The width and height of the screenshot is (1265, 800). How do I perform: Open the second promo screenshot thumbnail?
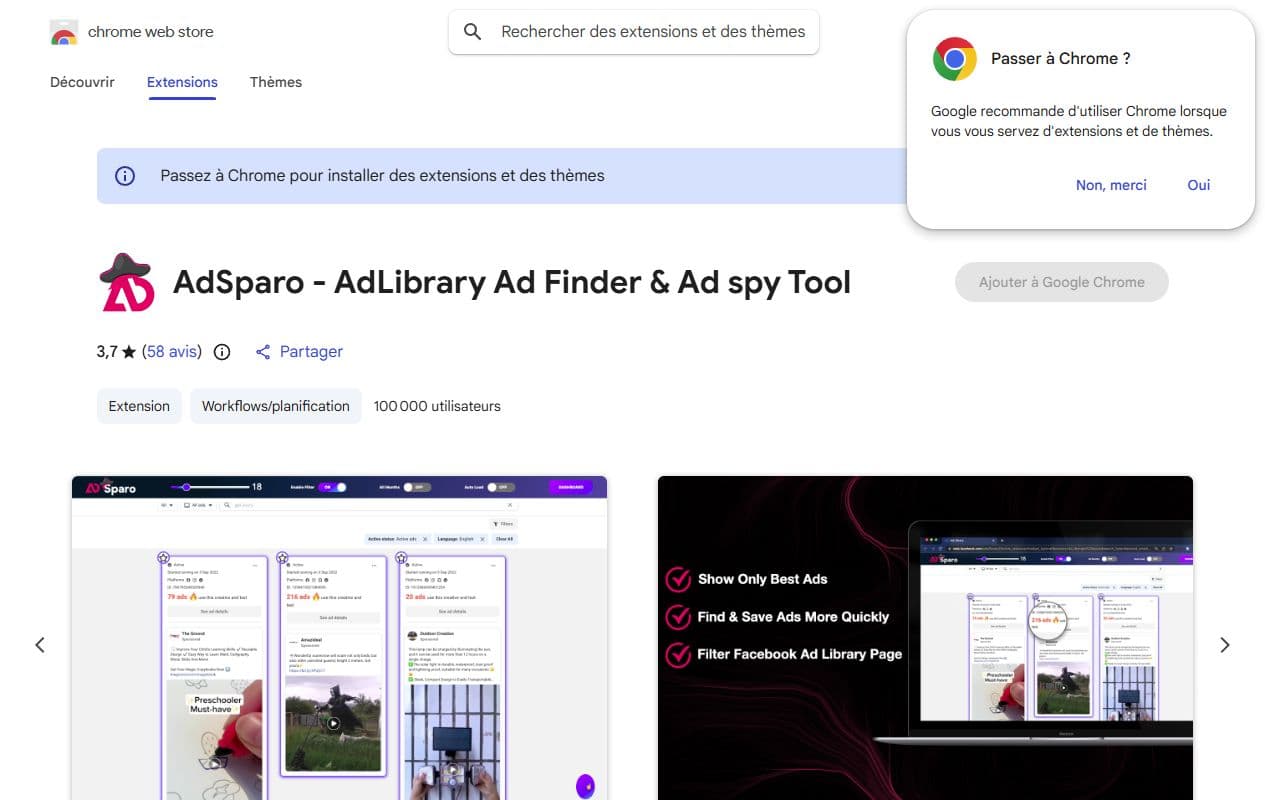[x=925, y=638]
